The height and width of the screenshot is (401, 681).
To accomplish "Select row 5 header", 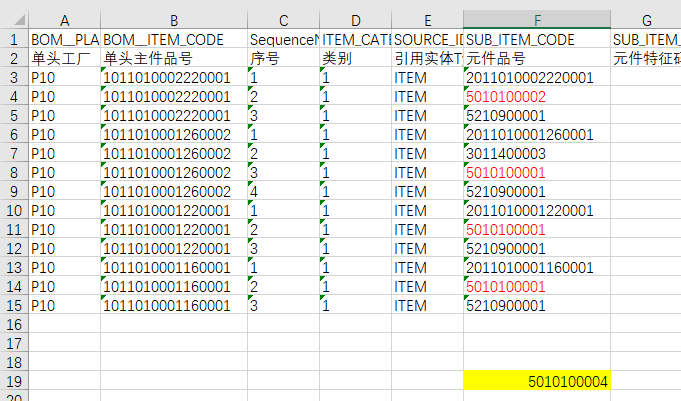I will (x=14, y=116).
